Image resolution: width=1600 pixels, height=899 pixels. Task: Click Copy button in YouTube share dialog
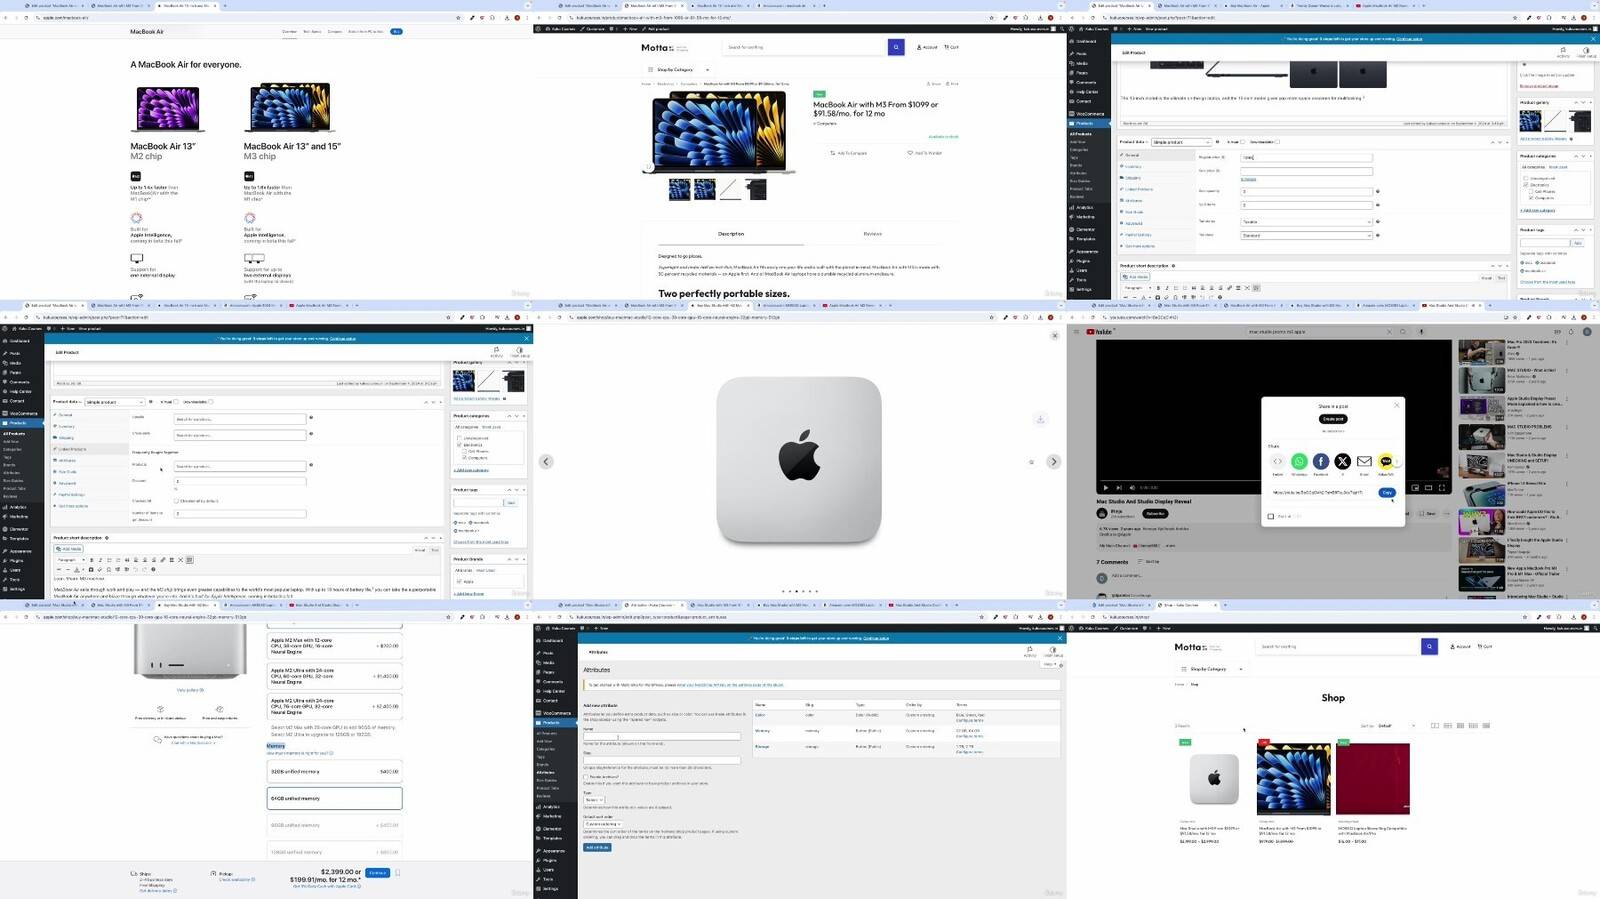click(x=1387, y=492)
